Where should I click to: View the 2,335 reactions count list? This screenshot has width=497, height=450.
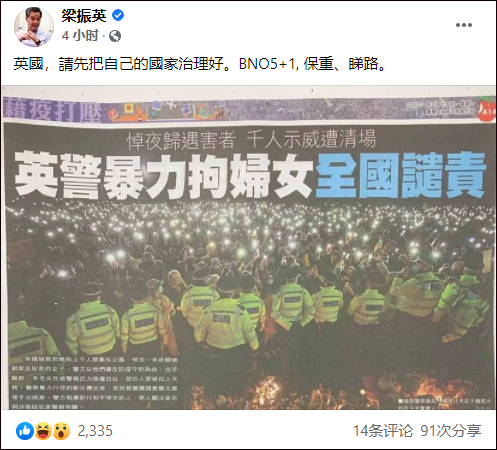tap(95, 431)
